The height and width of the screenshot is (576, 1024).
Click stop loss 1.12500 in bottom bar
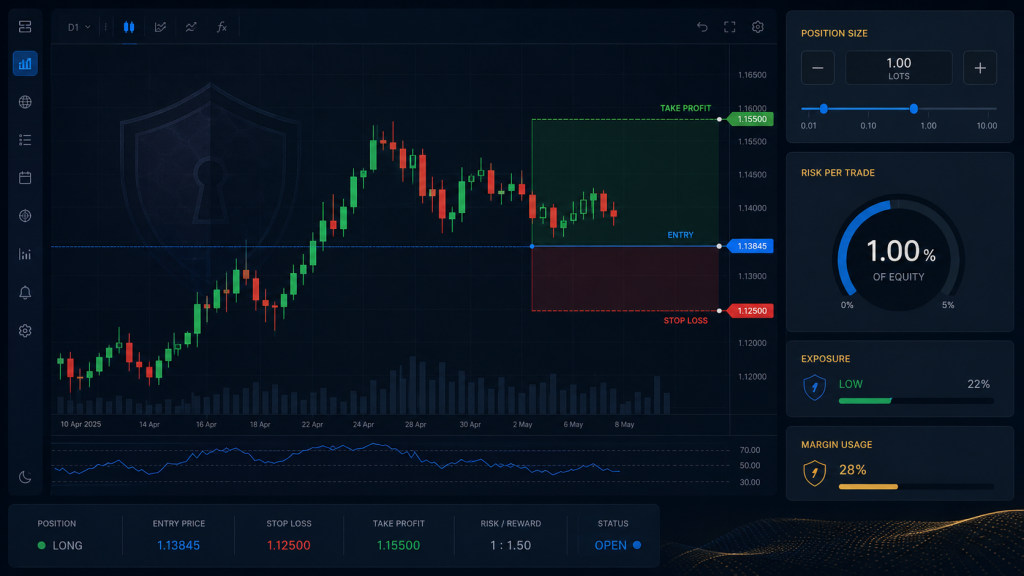click(289, 545)
